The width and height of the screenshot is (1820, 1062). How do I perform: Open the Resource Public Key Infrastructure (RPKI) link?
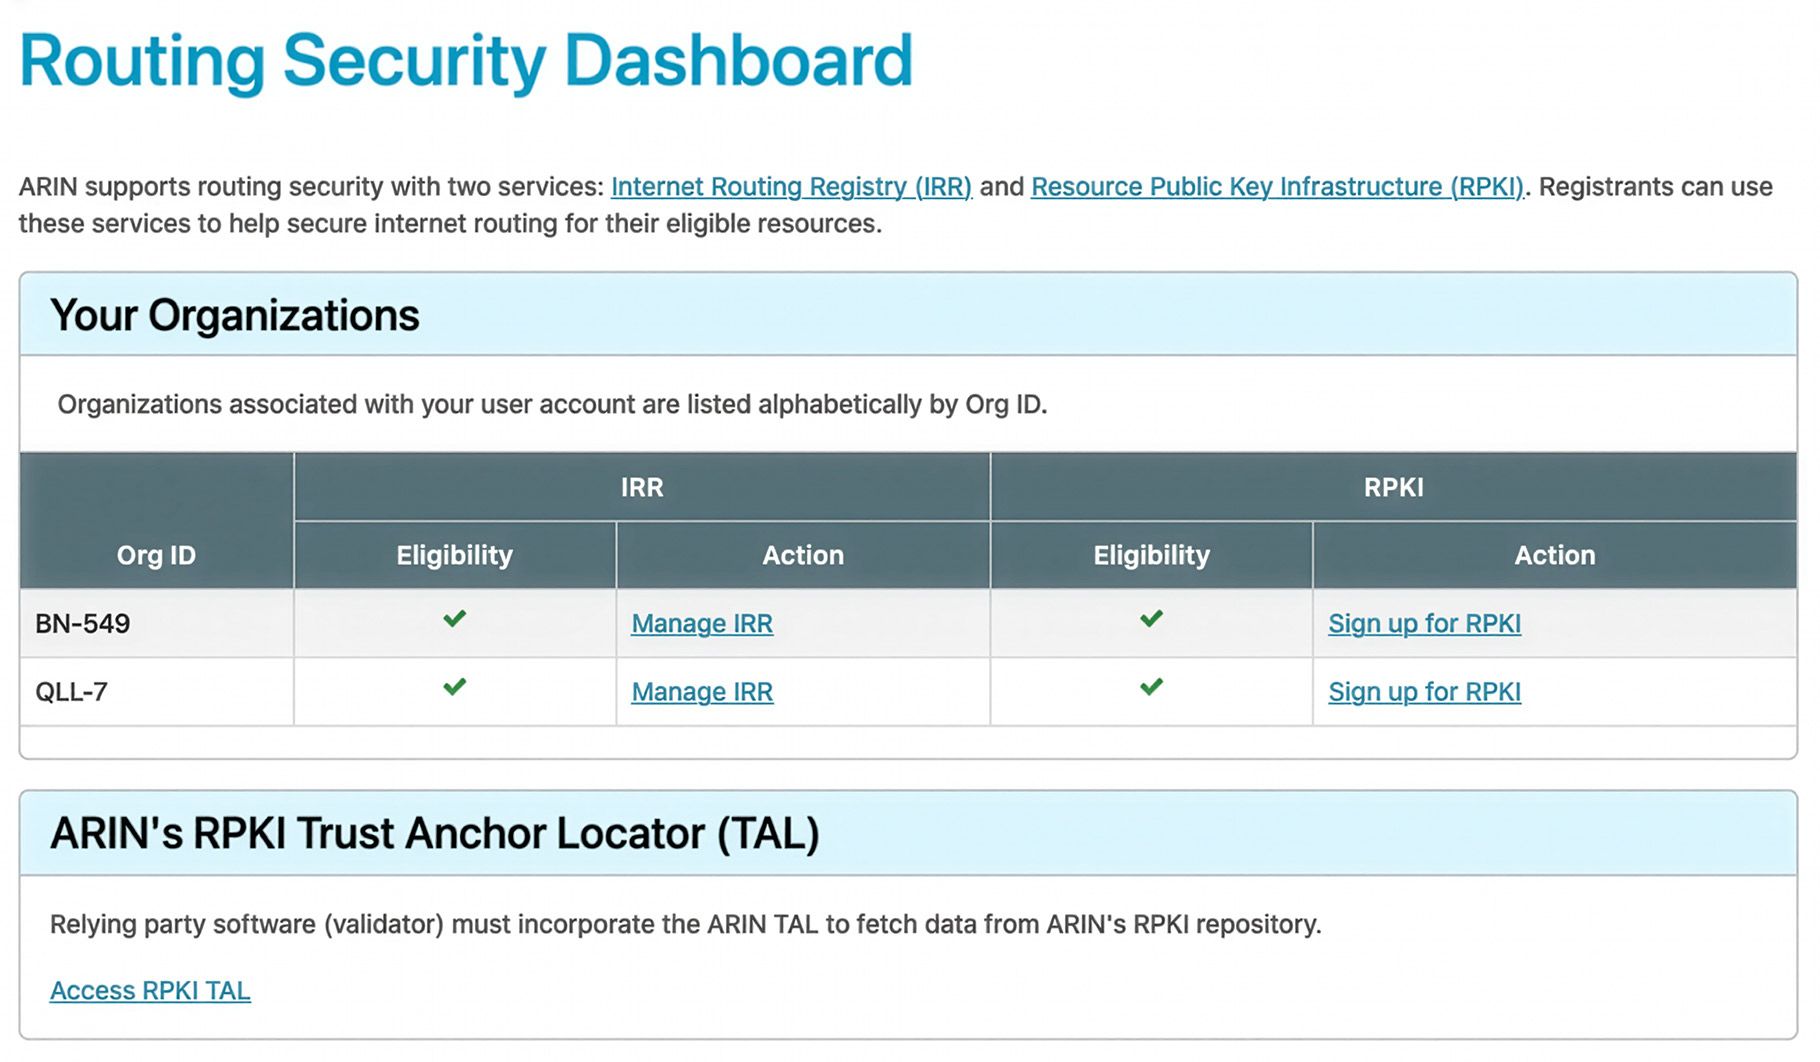1274,186
